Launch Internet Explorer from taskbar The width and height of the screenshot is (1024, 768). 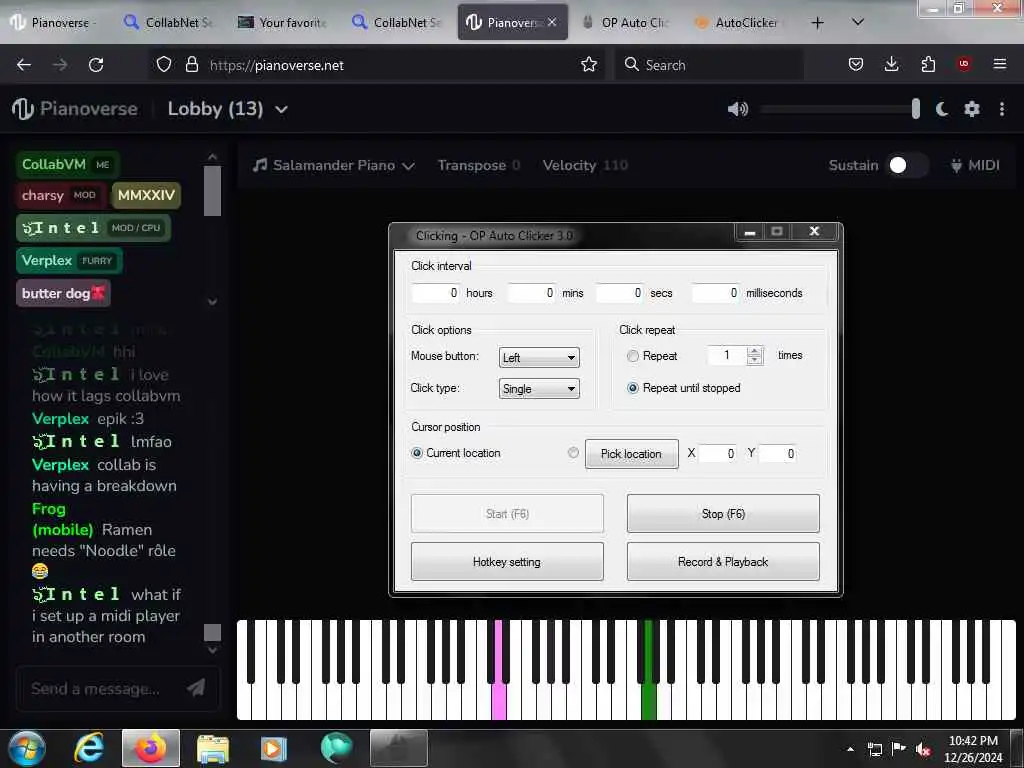pyautogui.click(x=89, y=748)
